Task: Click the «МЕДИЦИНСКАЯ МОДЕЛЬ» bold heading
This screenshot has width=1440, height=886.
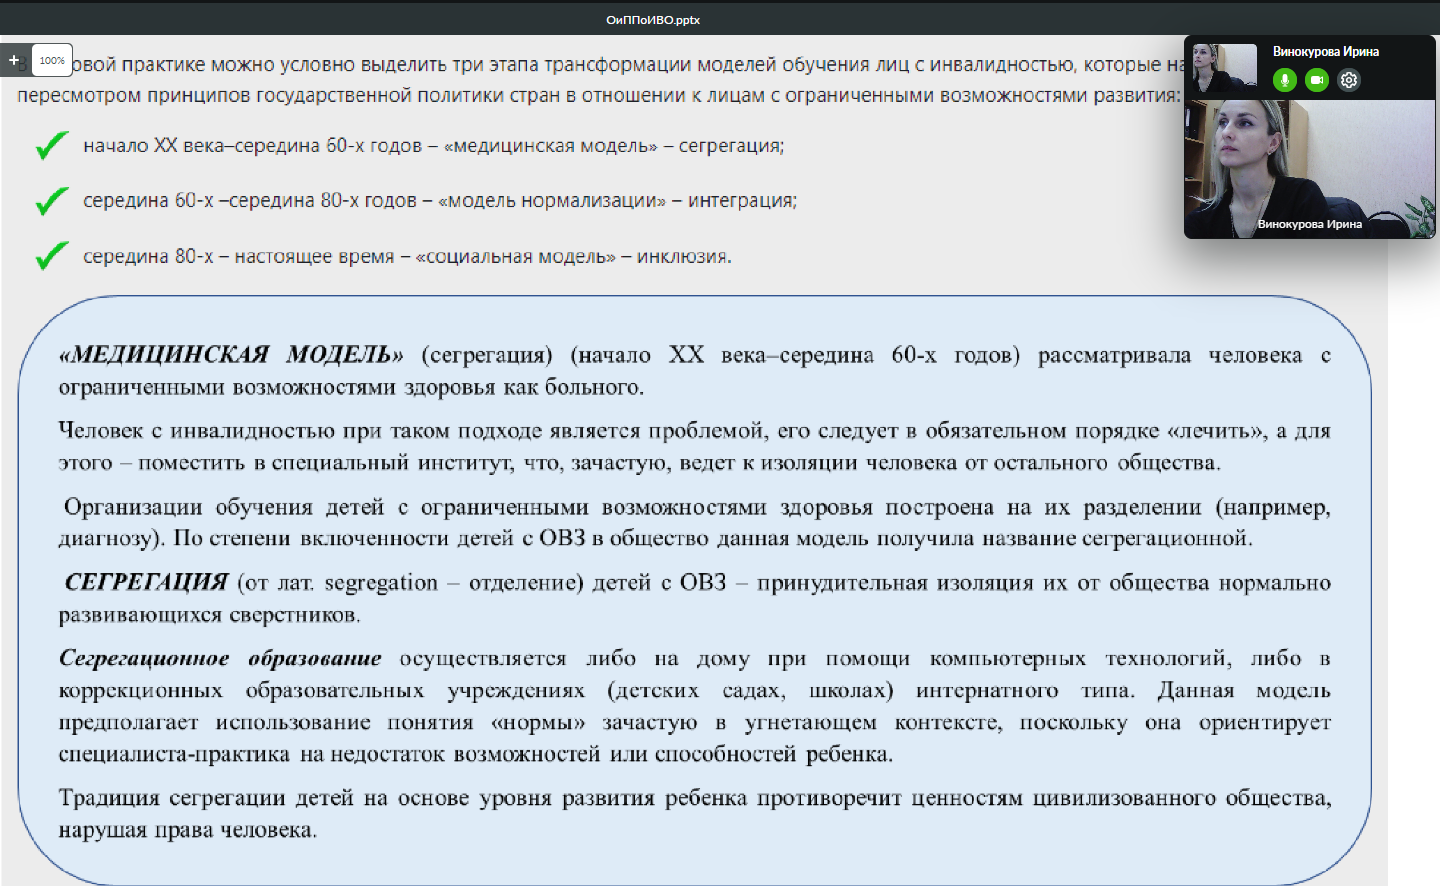Action: tap(230, 355)
